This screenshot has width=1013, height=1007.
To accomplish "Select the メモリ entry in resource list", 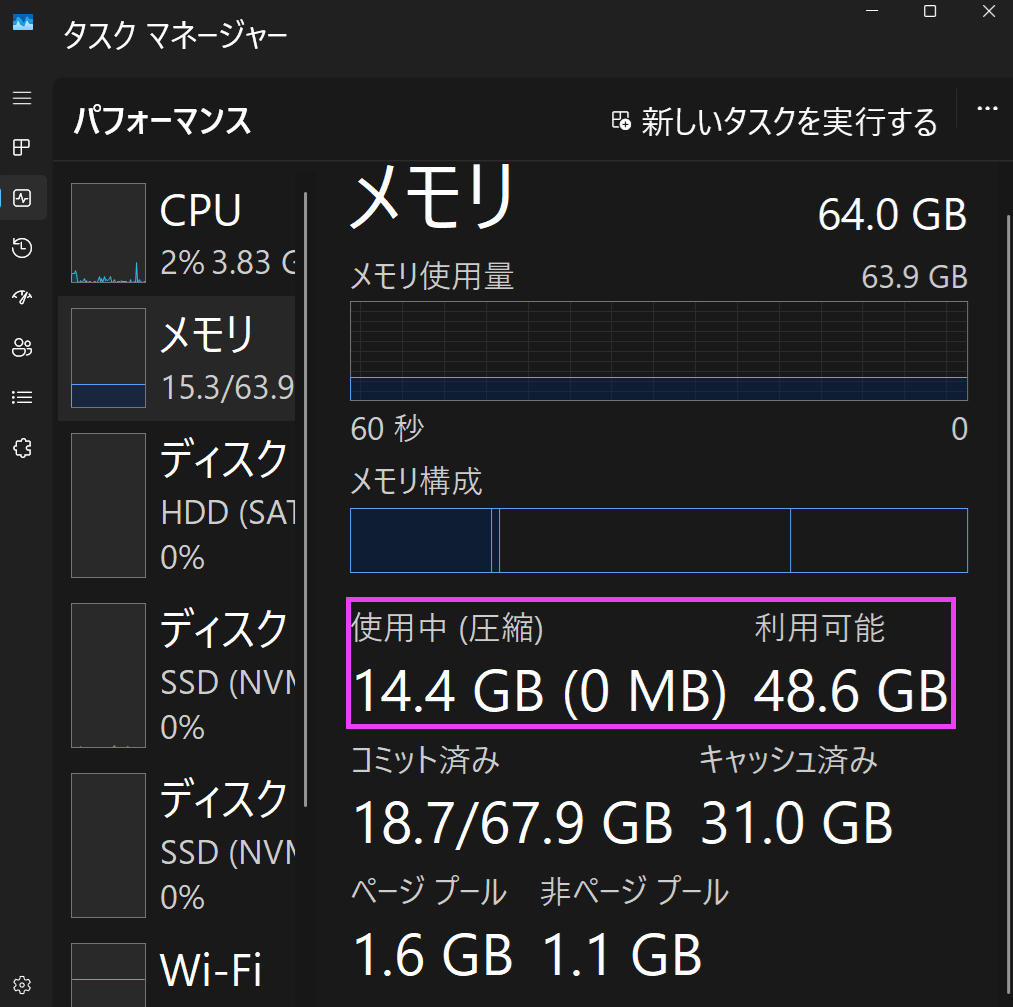I will pyautogui.click(x=180, y=358).
